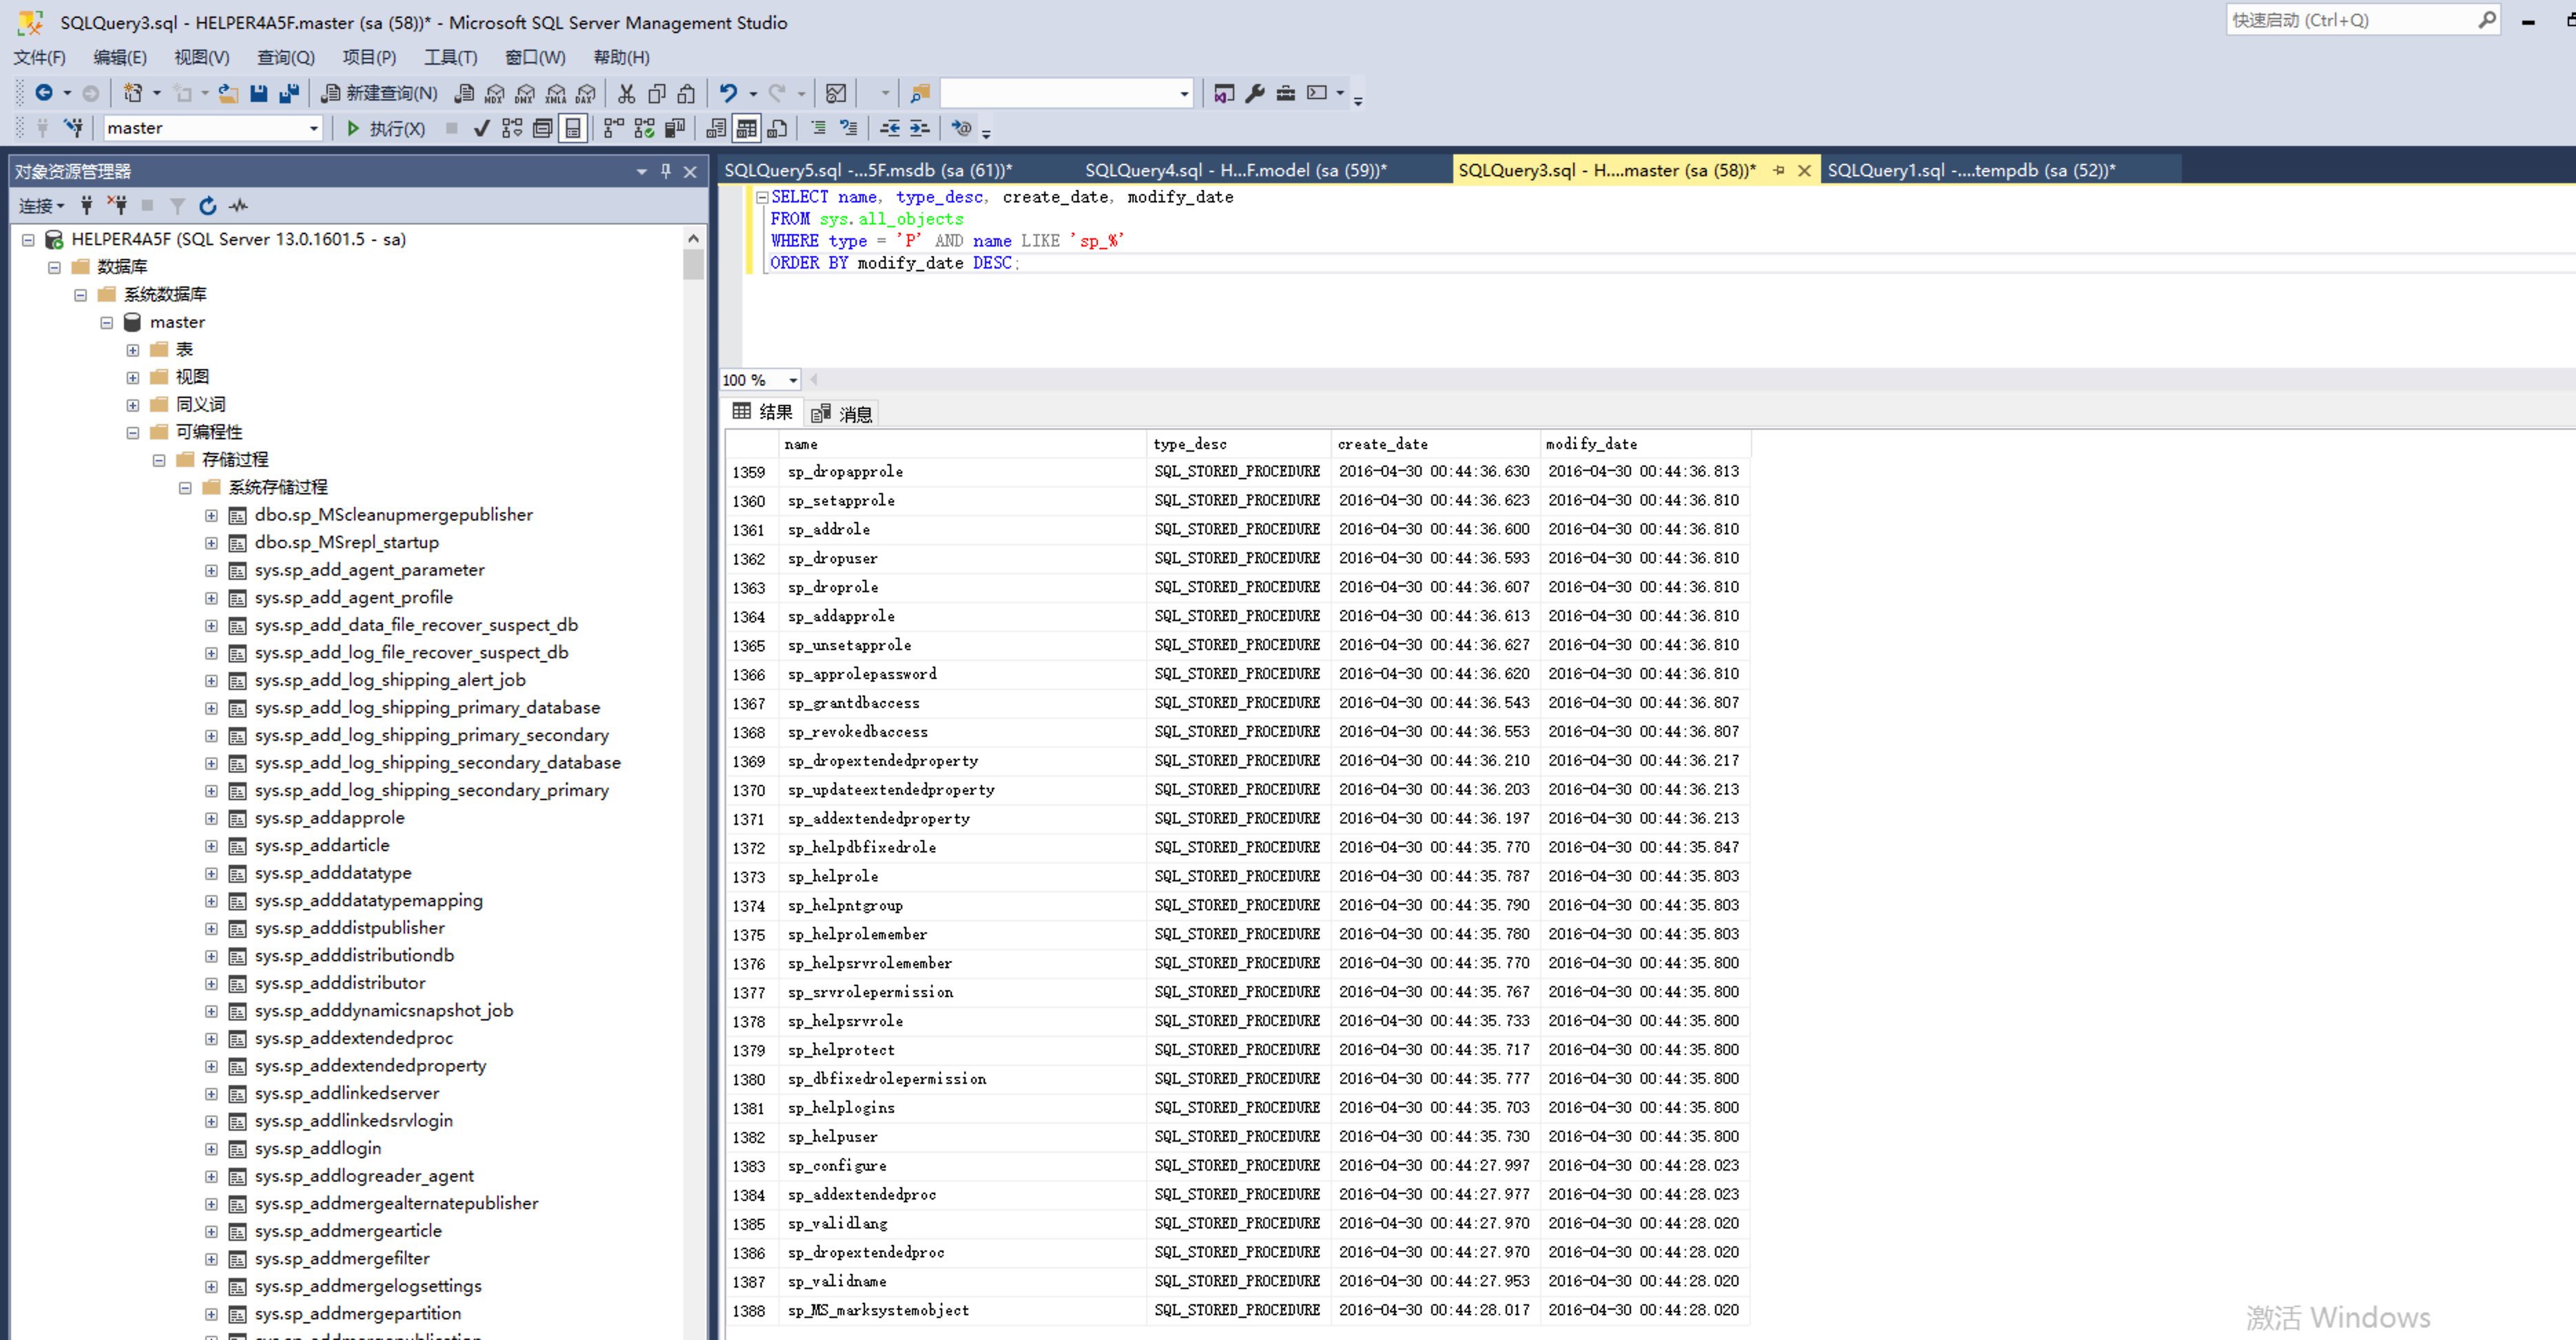Click the XMLA query icon
This screenshot has height=1340, width=2576.
click(556, 93)
